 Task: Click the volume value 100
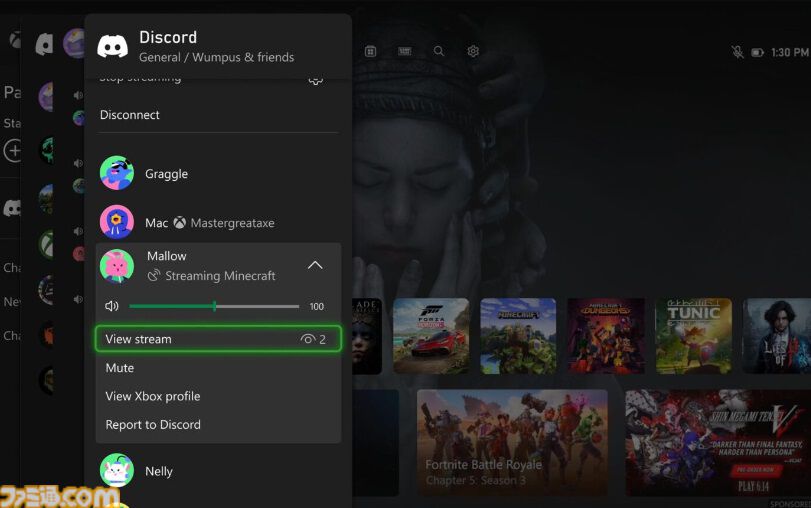tap(317, 307)
